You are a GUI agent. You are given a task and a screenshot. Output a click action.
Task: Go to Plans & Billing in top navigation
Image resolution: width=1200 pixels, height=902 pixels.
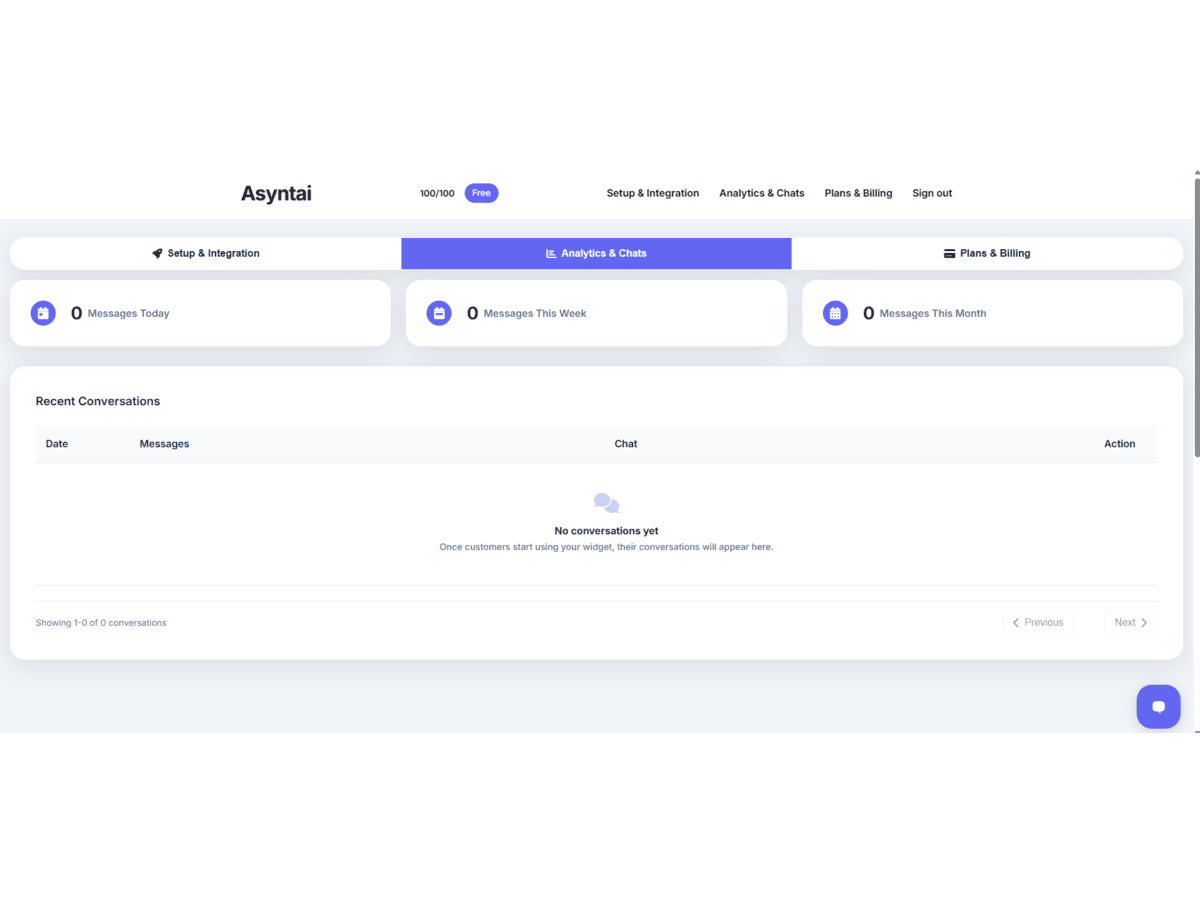pyautogui.click(x=858, y=193)
